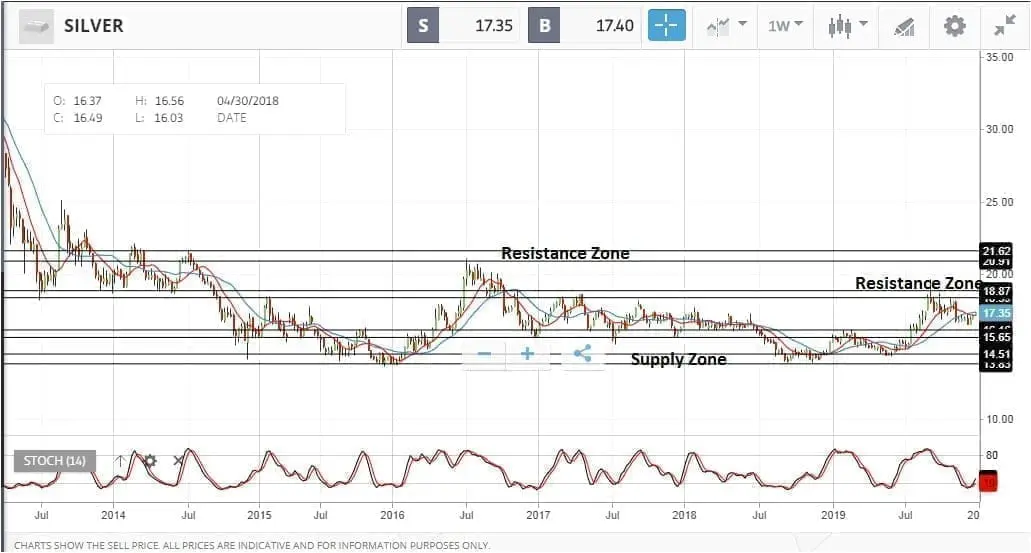Image resolution: width=1031 pixels, height=553 pixels.
Task: Click the blue 17.35 current price label
Action: click(x=996, y=313)
